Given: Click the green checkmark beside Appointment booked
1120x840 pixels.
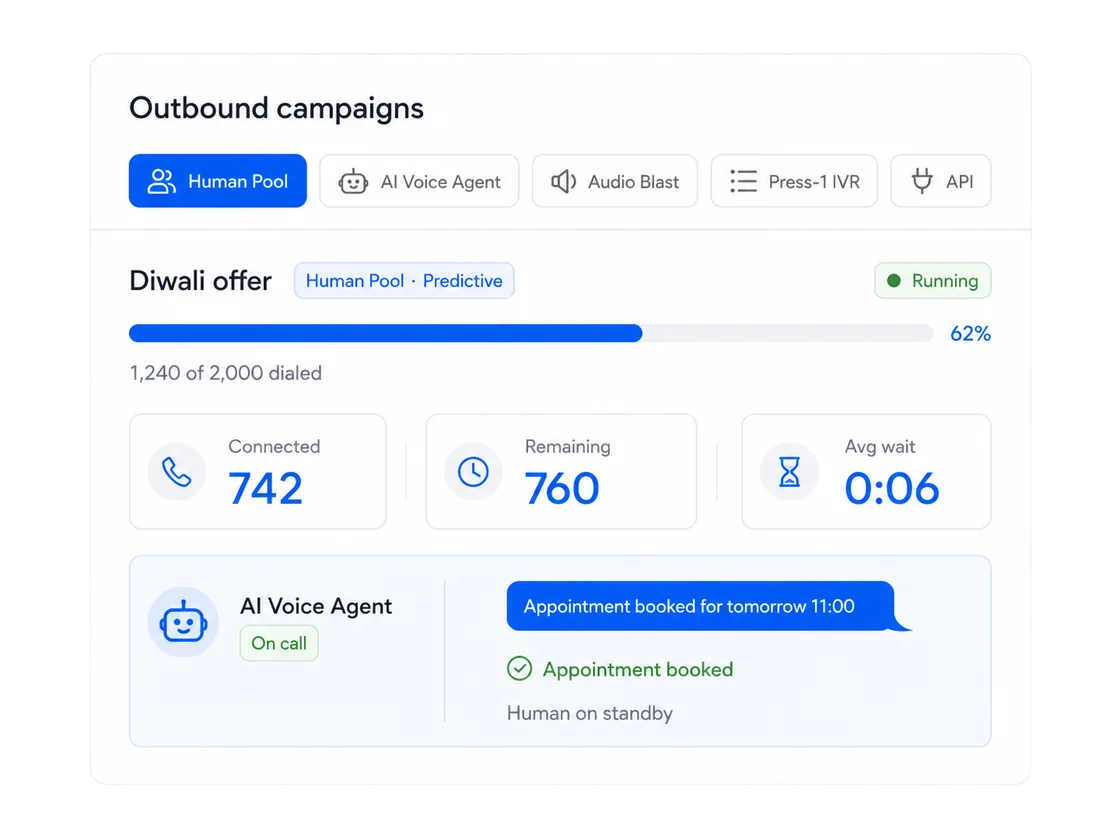Looking at the screenshot, I should click(519, 669).
